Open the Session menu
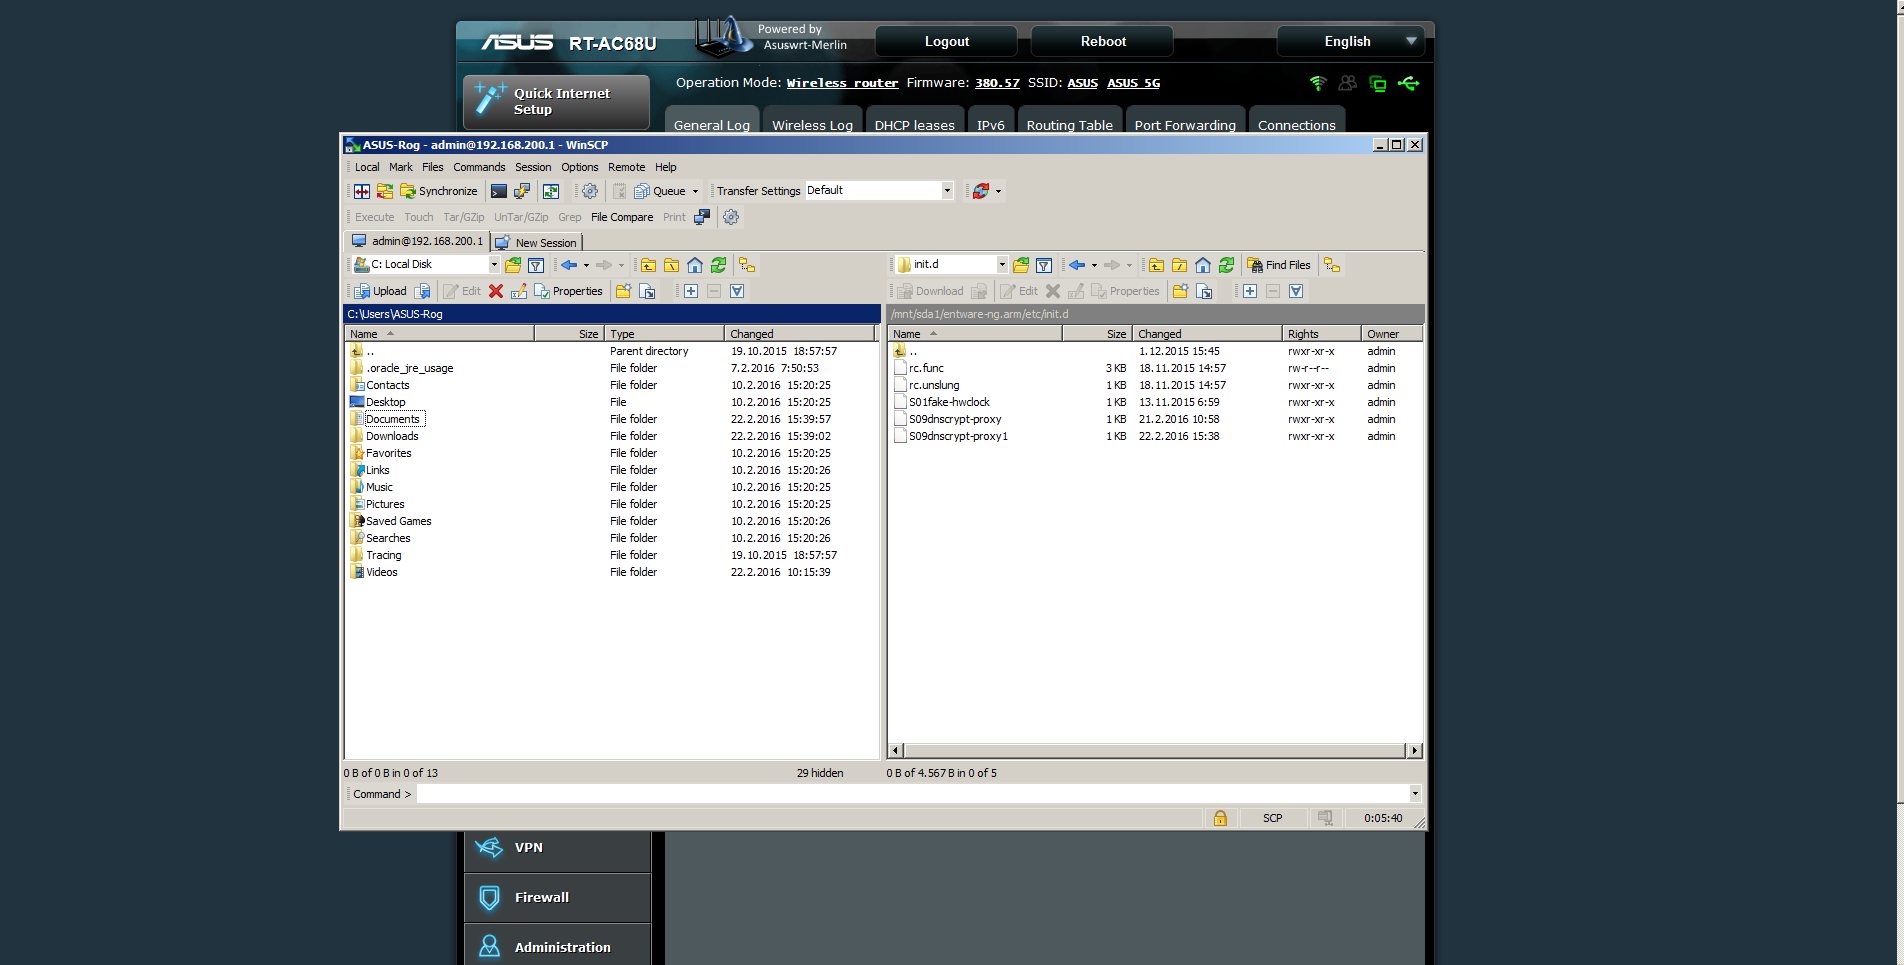This screenshot has height=965, width=1904. click(x=533, y=167)
